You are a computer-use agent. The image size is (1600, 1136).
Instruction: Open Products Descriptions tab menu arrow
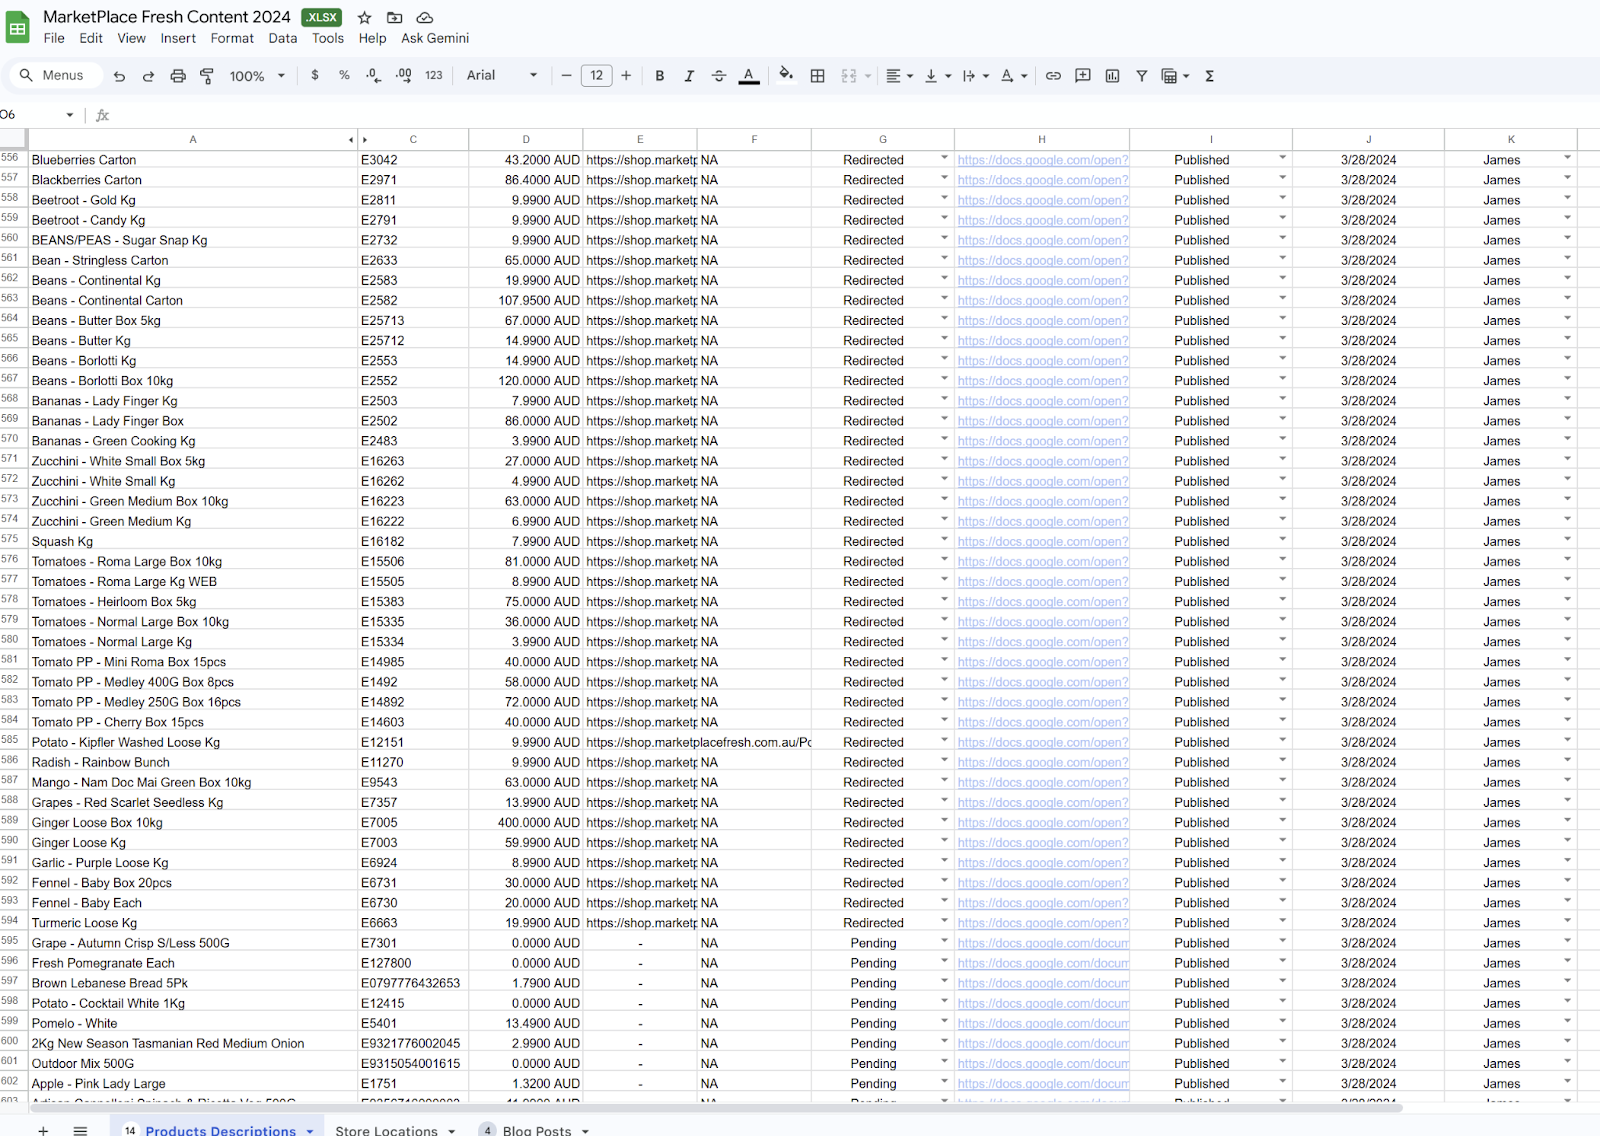[310, 1131]
